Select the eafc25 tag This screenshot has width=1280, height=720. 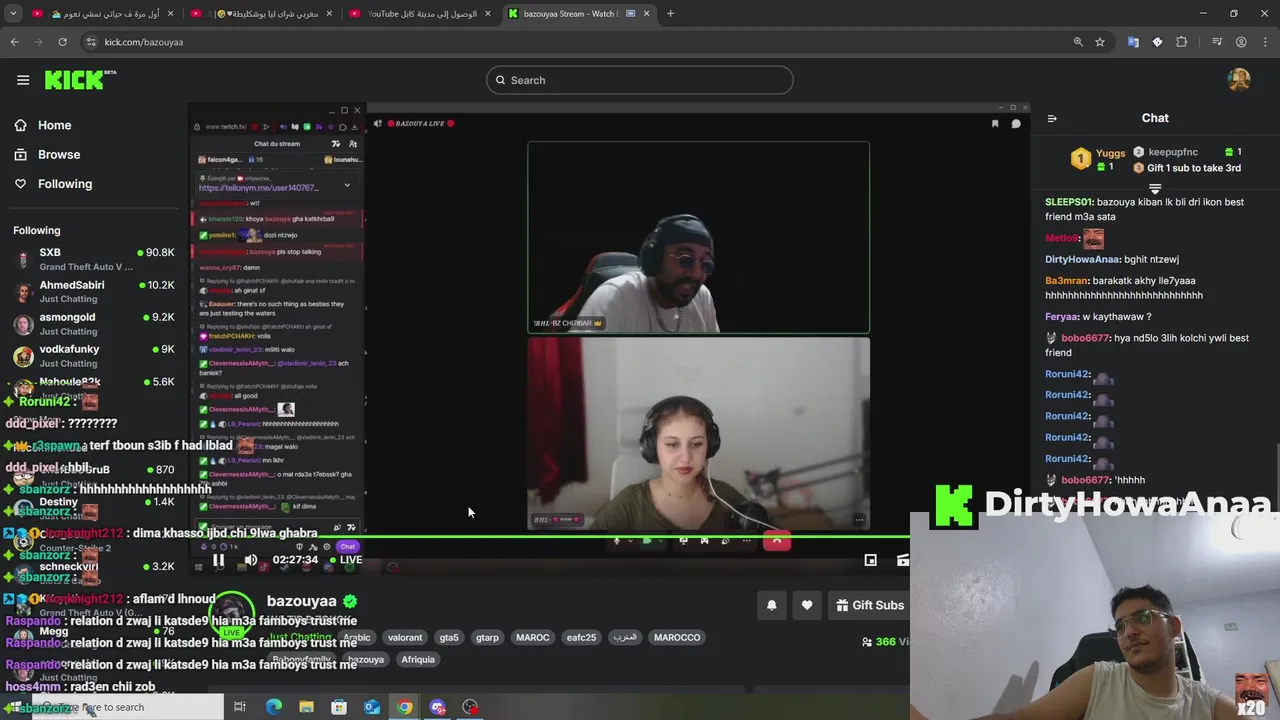[x=581, y=637]
